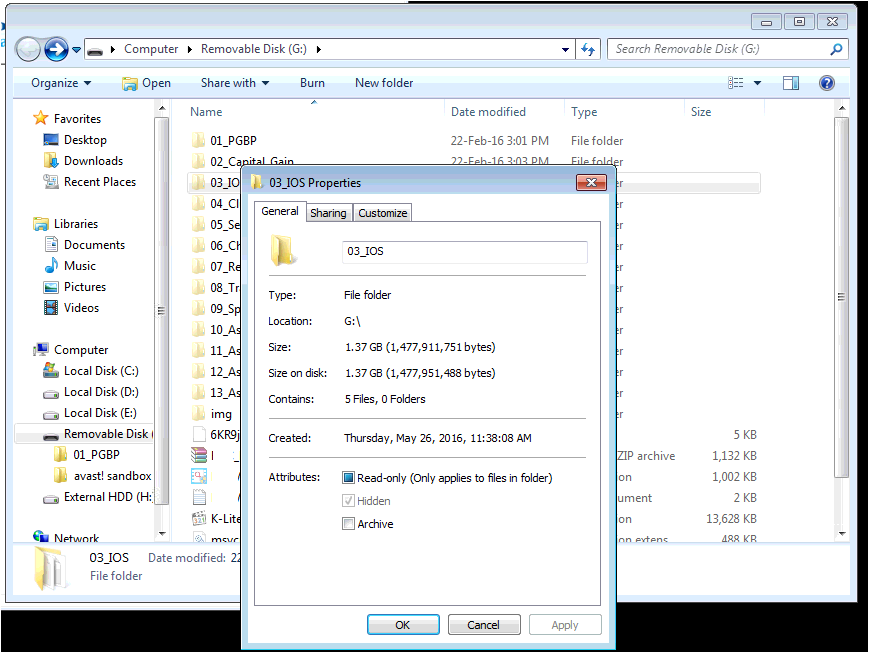
Task: Open the Organize dropdown menu
Action: [60, 83]
